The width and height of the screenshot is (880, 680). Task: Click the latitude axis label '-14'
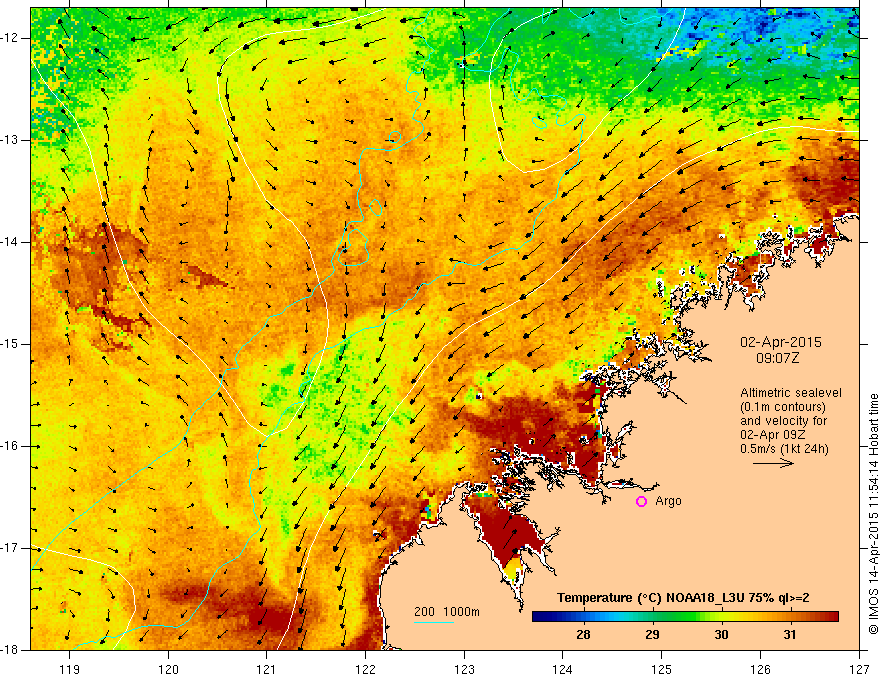click(x=10, y=242)
